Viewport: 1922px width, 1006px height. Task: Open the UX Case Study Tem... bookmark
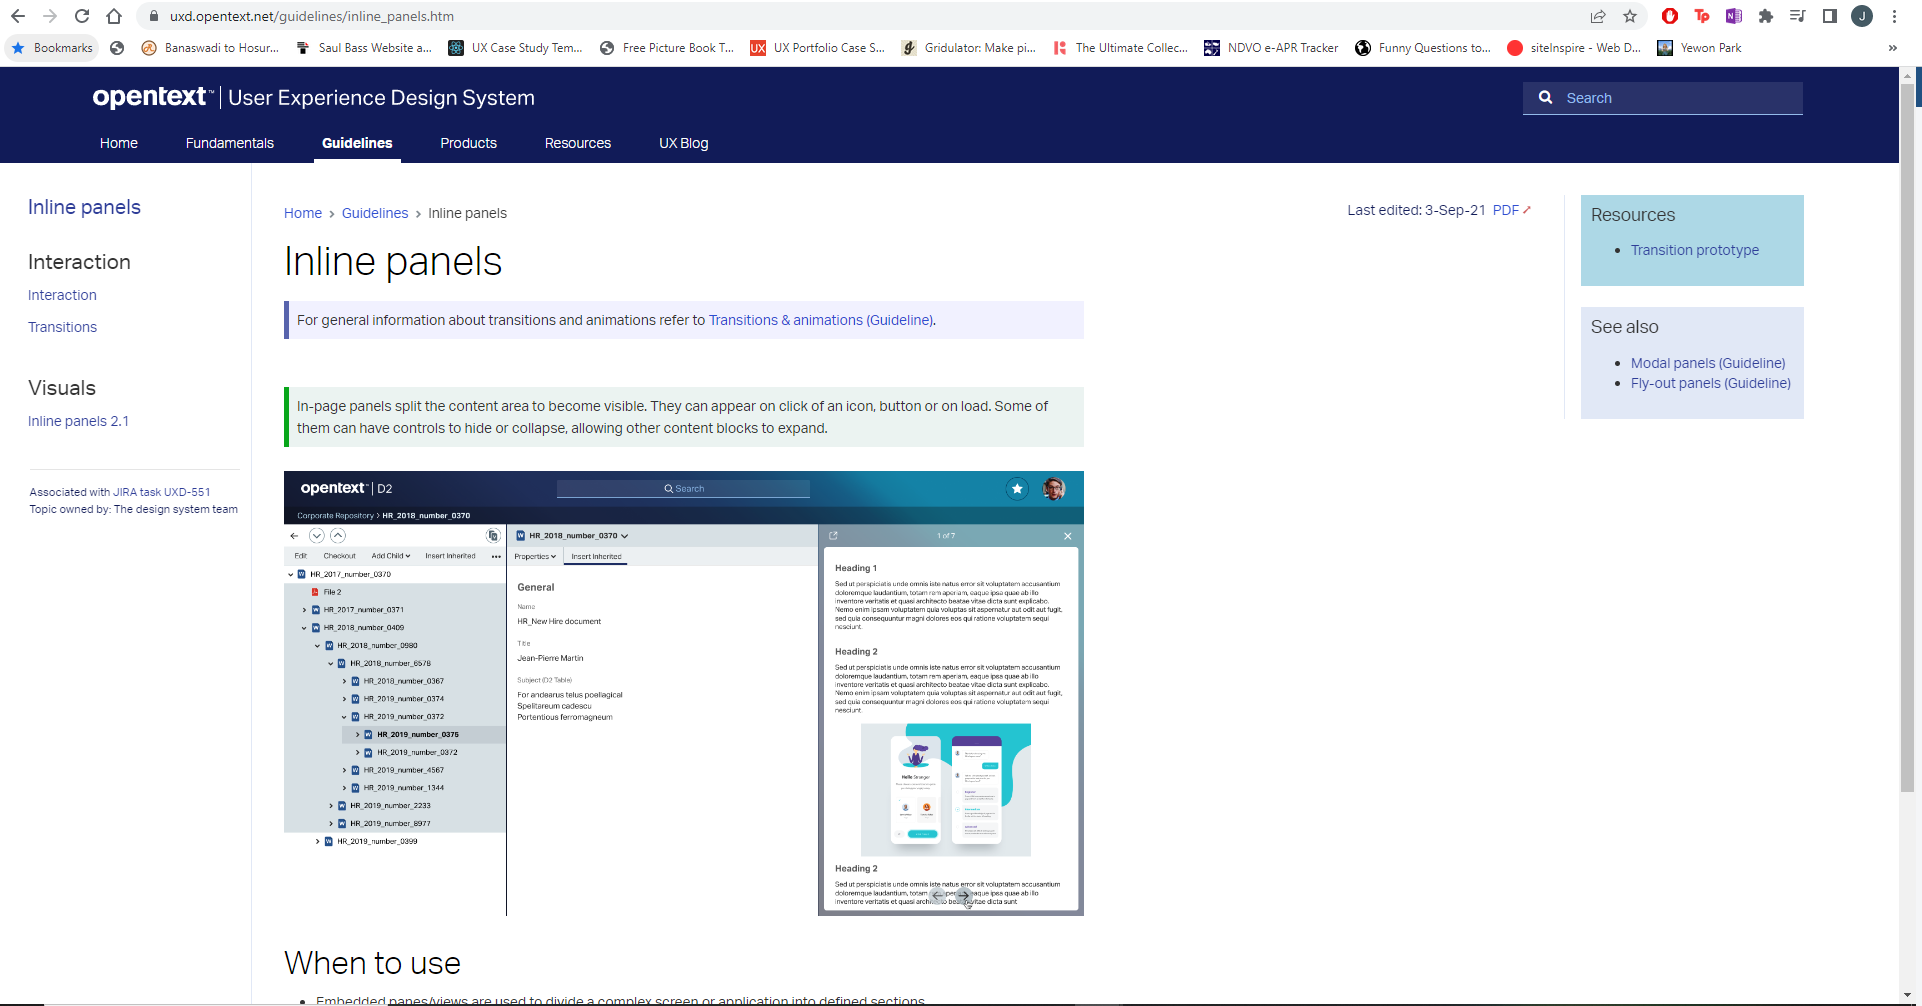(x=515, y=48)
